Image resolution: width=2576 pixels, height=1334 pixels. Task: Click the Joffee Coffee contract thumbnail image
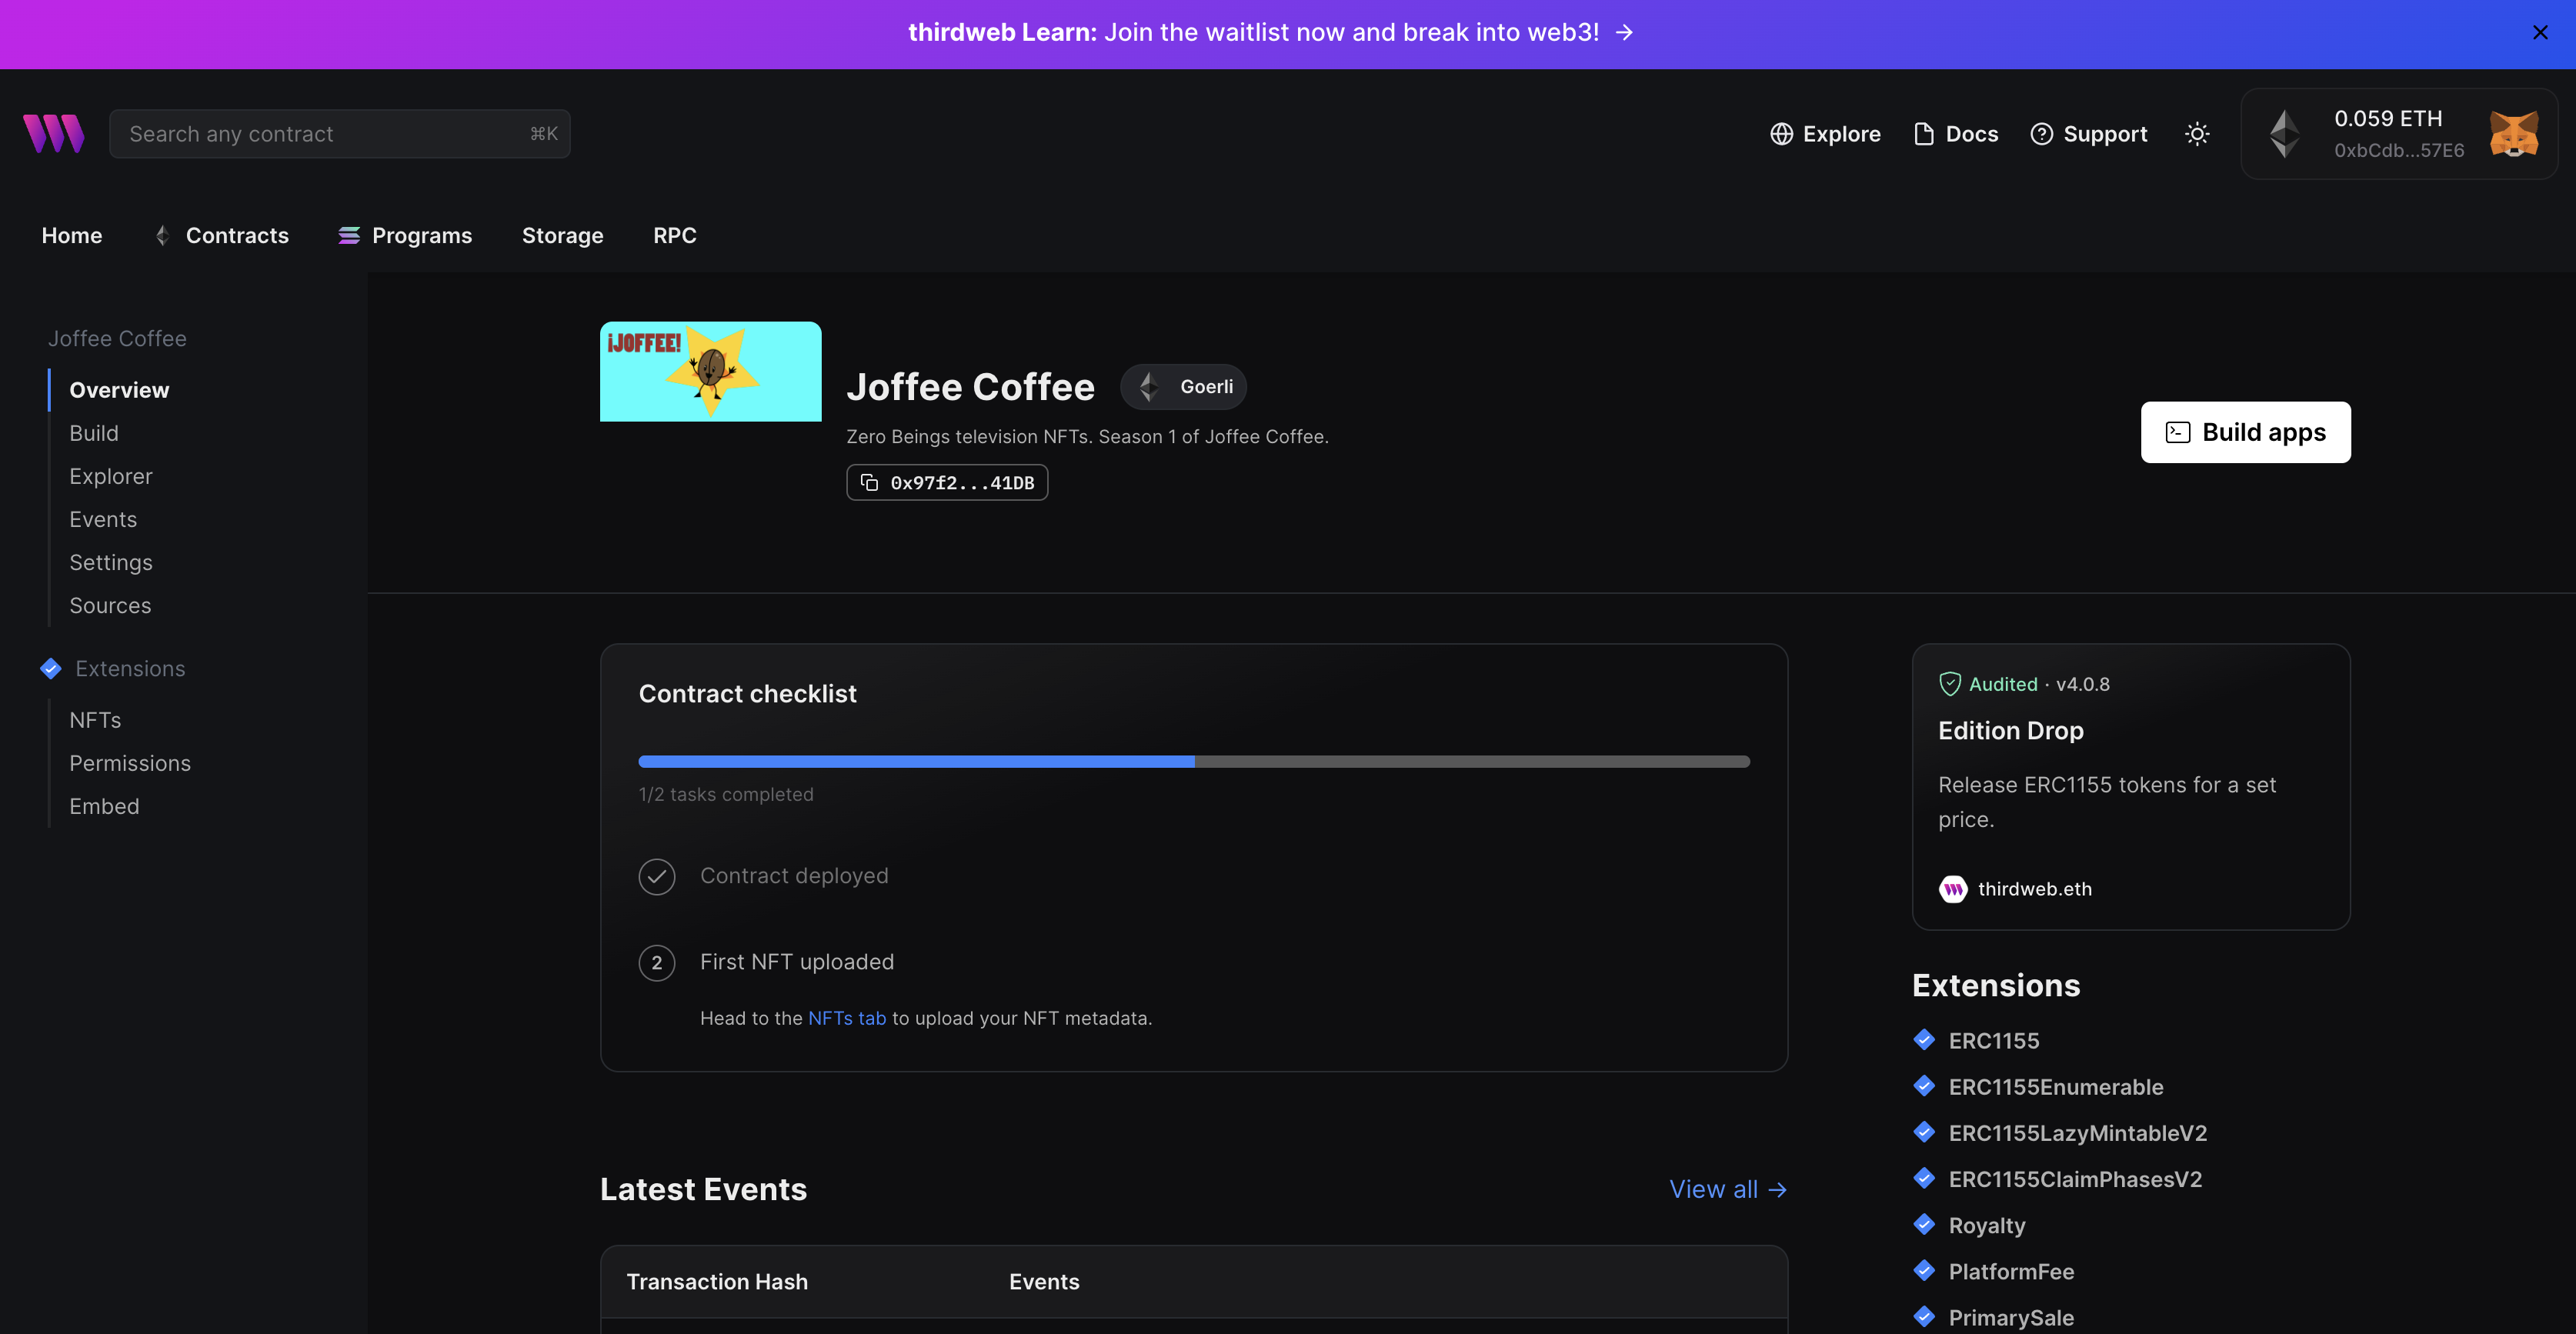[x=711, y=371]
